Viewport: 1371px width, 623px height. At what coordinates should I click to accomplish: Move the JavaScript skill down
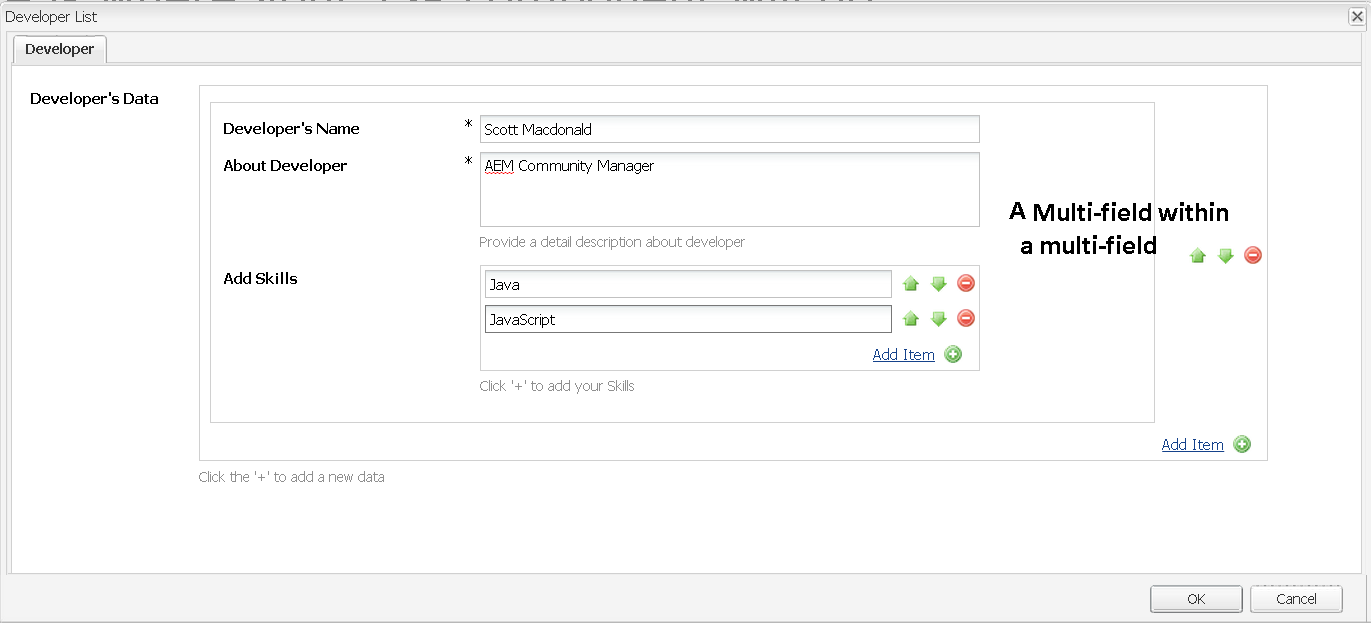coord(938,319)
